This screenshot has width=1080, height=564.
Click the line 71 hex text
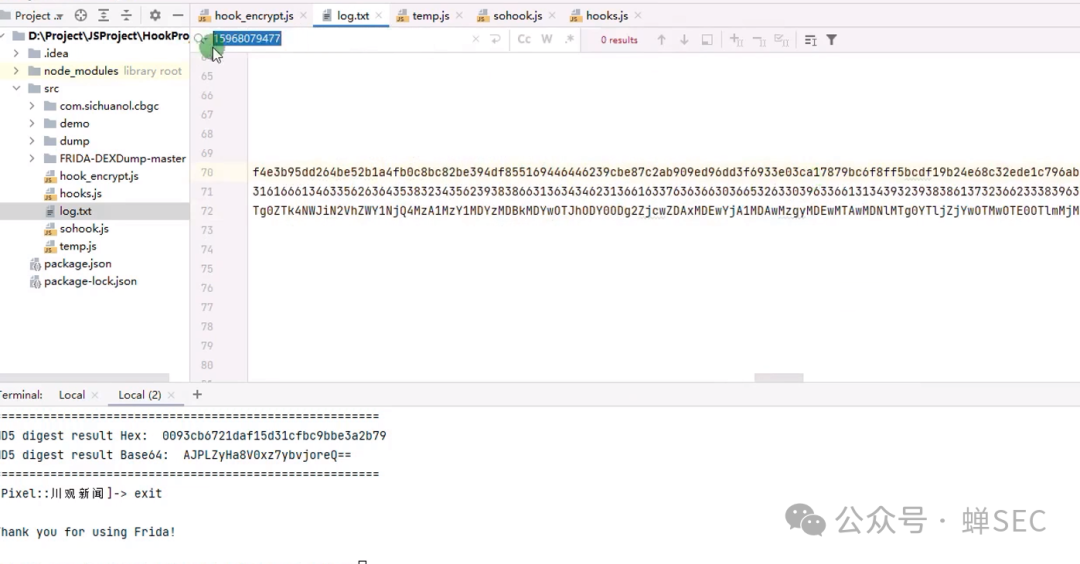click(666, 191)
